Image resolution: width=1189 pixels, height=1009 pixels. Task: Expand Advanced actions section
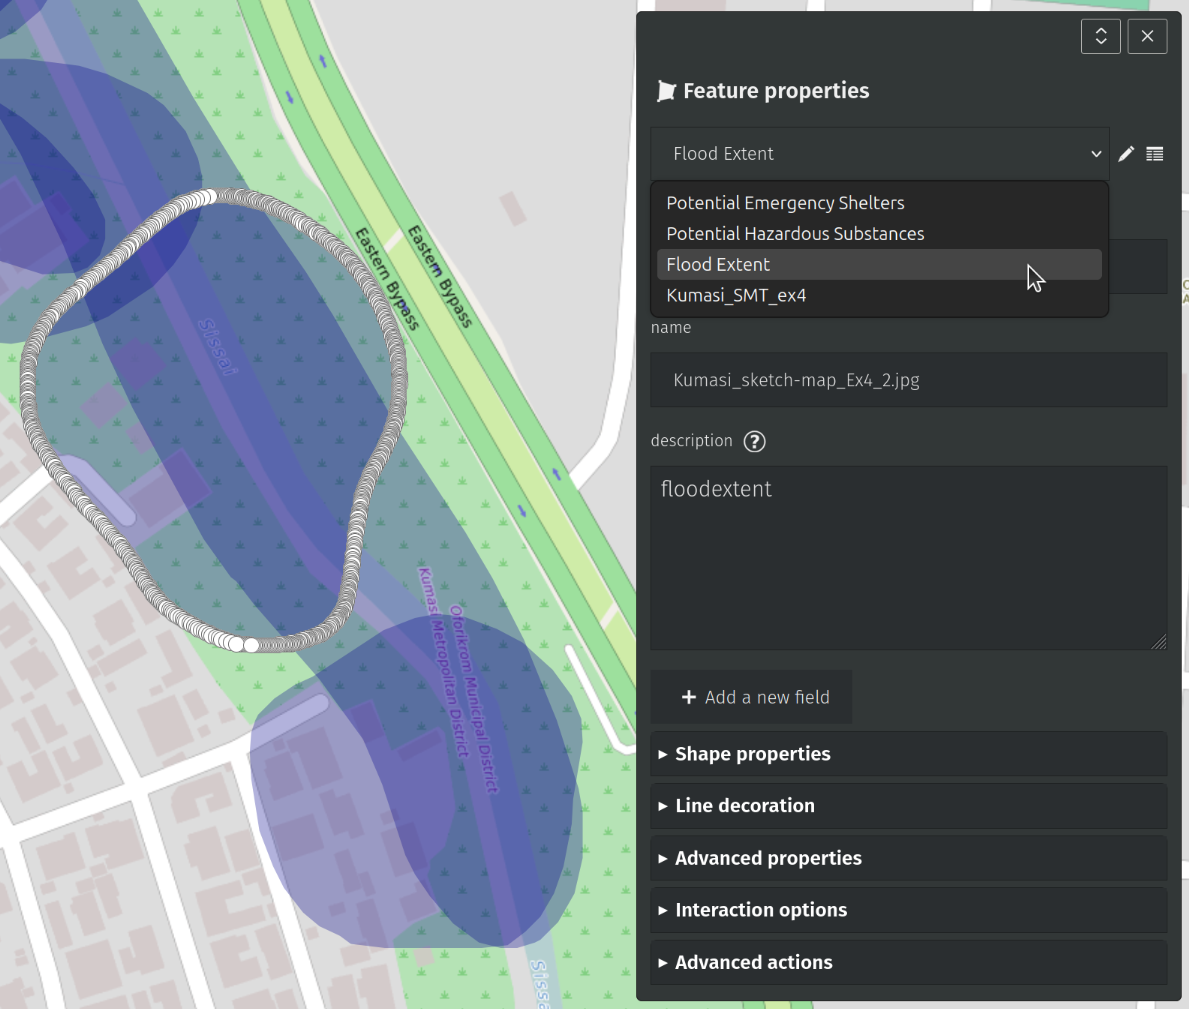(753, 962)
